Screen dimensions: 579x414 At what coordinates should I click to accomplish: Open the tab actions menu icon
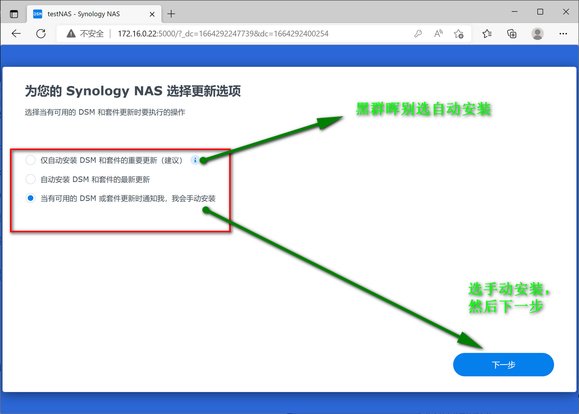pyautogui.click(x=14, y=14)
